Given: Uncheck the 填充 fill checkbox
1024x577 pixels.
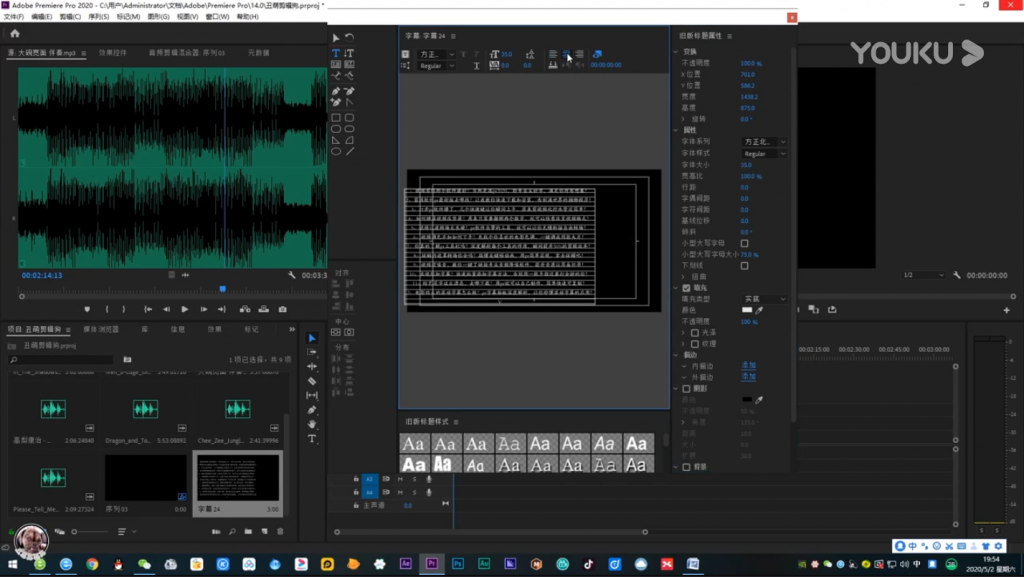Looking at the screenshot, I should tap(686, 288).
